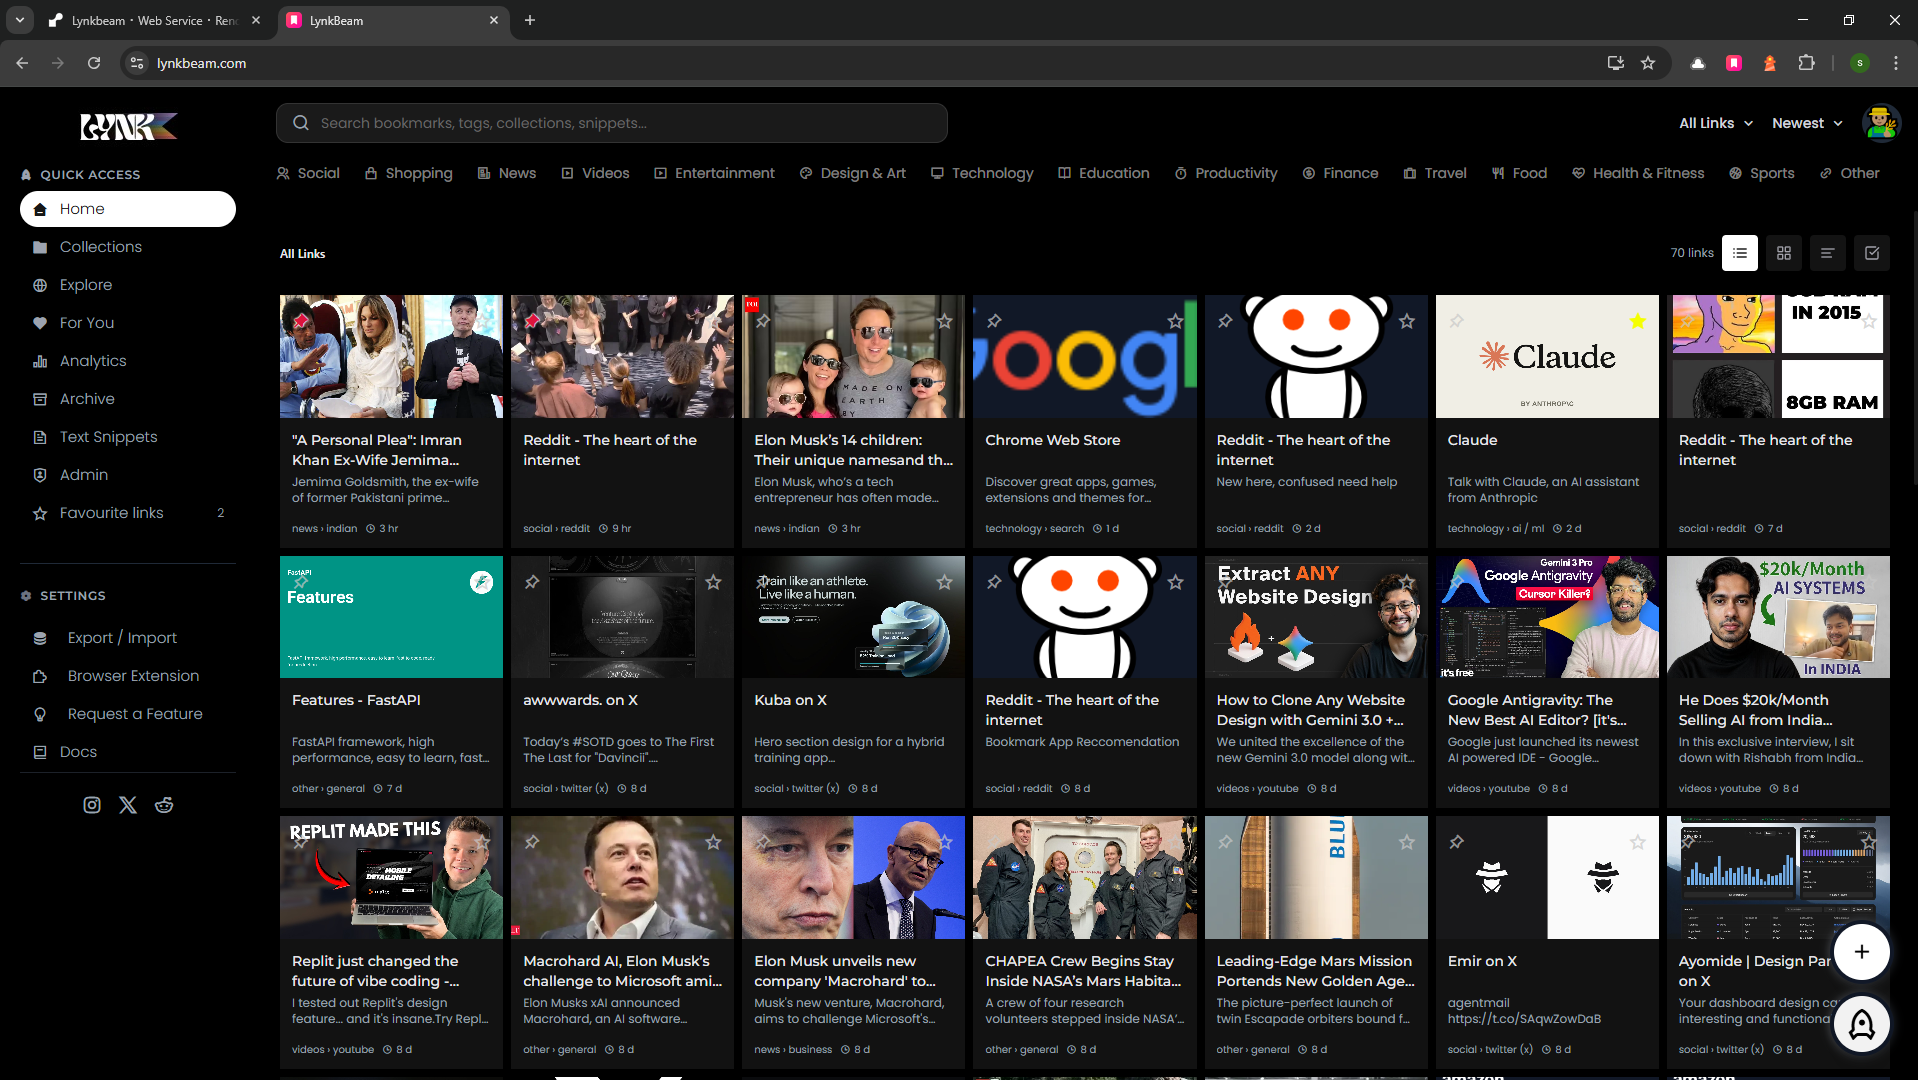Open the Explore sidebar item

[x=128, y=285]
